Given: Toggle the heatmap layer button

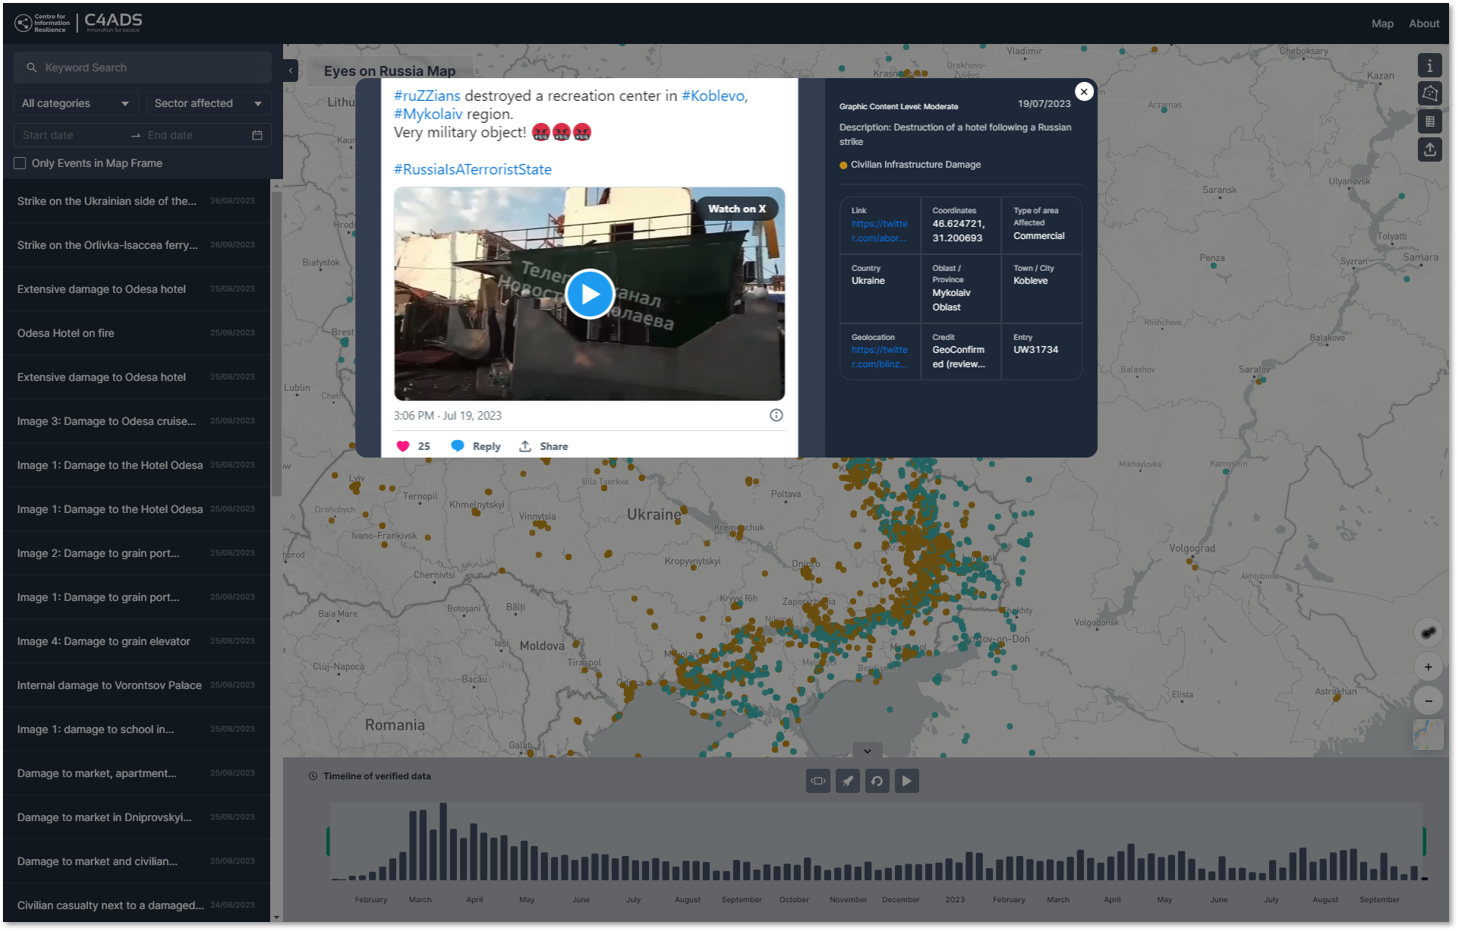Looking at the screenshot, I should [1428, 632].
